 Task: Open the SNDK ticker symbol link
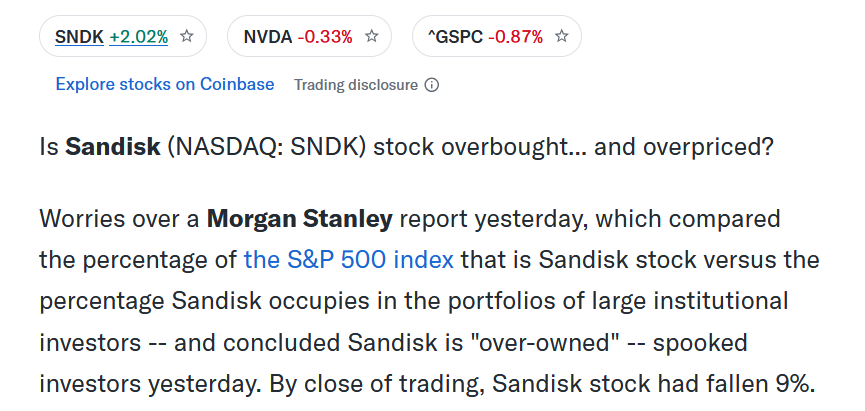(x=79, y=37)
